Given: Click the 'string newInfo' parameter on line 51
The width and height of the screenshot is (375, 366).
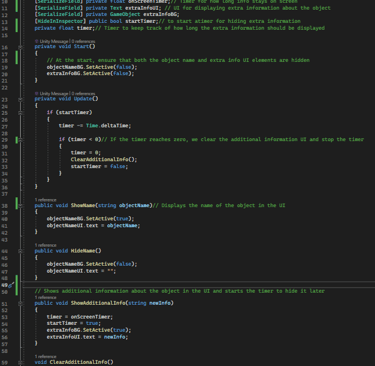Looking at the screenshot, I should click(x=149, y=303).
